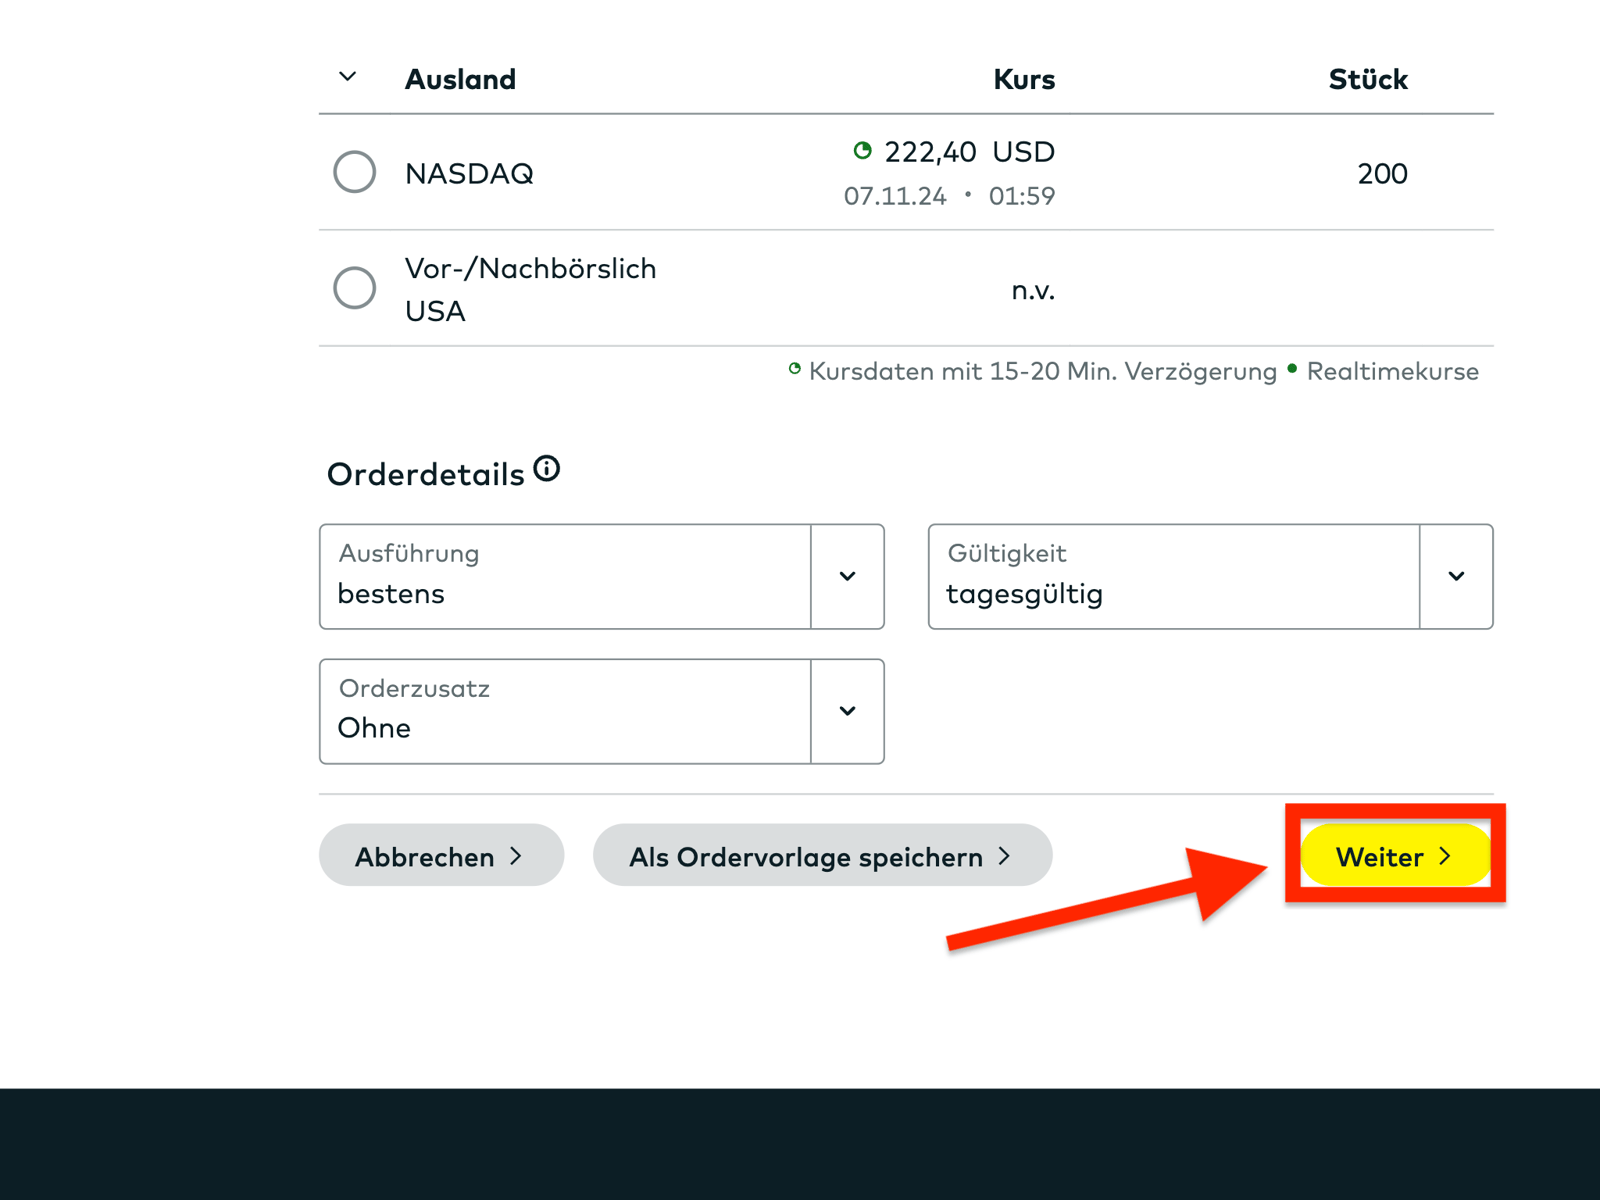The width and height of the screenshot is (1600, 1200).
Task: Click the arrow icon on Als Ordervorlage speichern
Action: 1007,856
